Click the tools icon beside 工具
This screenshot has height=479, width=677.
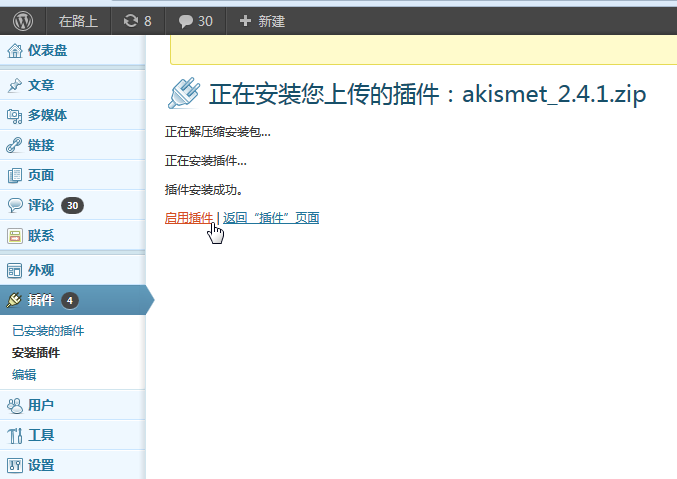click(x=15, y=435)
